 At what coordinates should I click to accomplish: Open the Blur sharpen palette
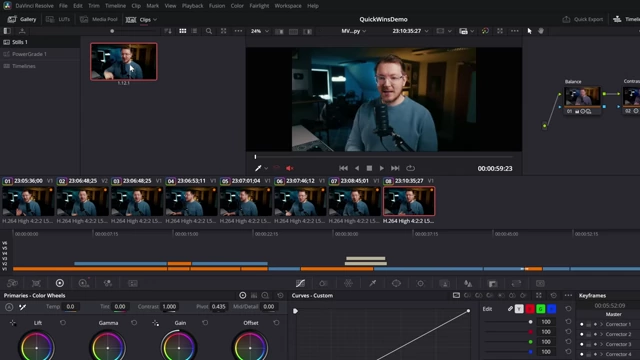468,283
